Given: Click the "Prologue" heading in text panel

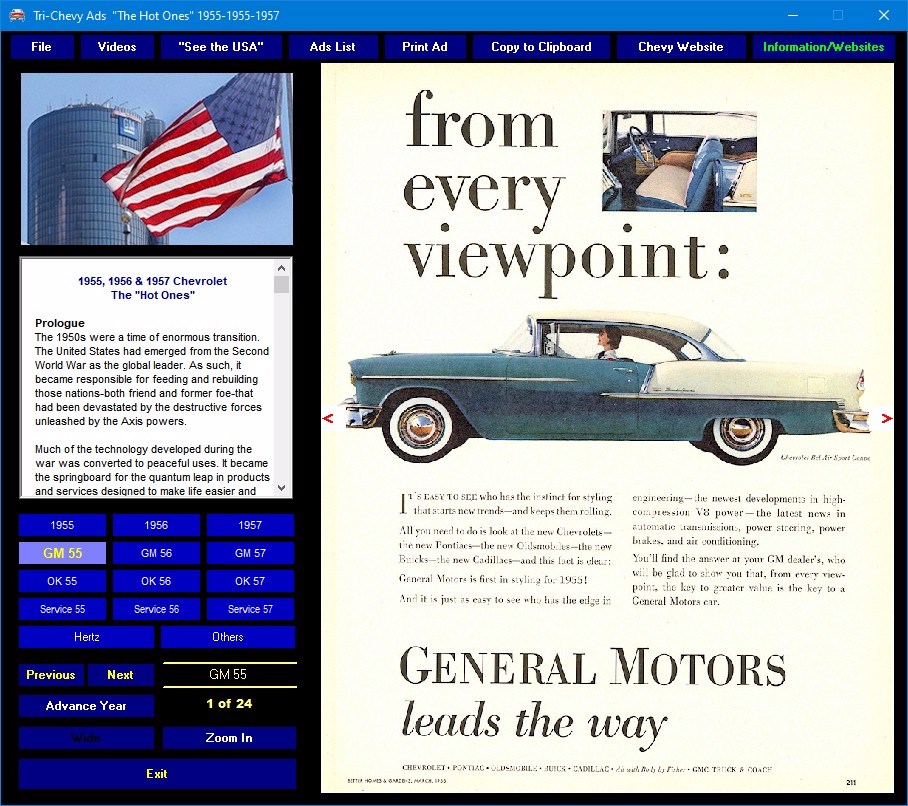Looking at the screenshot, I should point(60,323).
